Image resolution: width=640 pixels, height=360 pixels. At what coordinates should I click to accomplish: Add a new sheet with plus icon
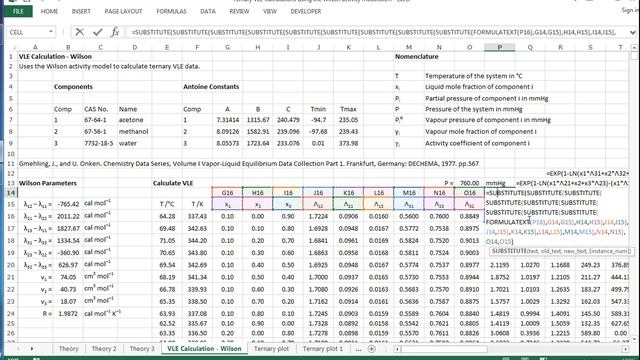[371, 349]
